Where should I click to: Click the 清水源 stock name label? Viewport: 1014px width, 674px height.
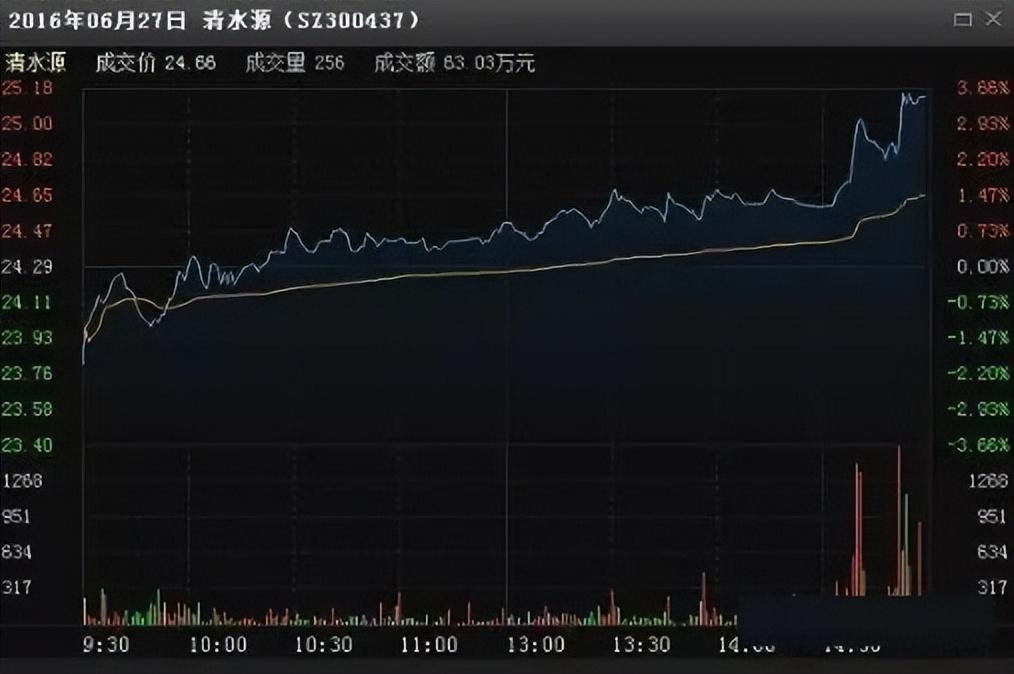(x=36, y=63)
